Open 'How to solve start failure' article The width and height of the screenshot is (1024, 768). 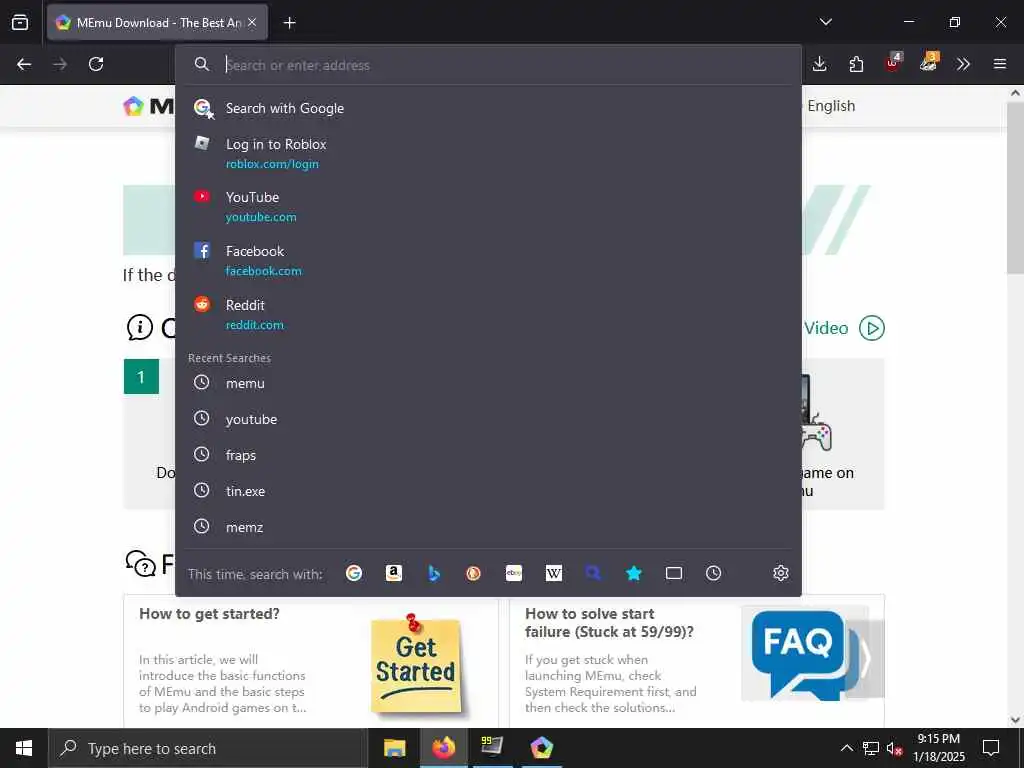pos(609,622)
